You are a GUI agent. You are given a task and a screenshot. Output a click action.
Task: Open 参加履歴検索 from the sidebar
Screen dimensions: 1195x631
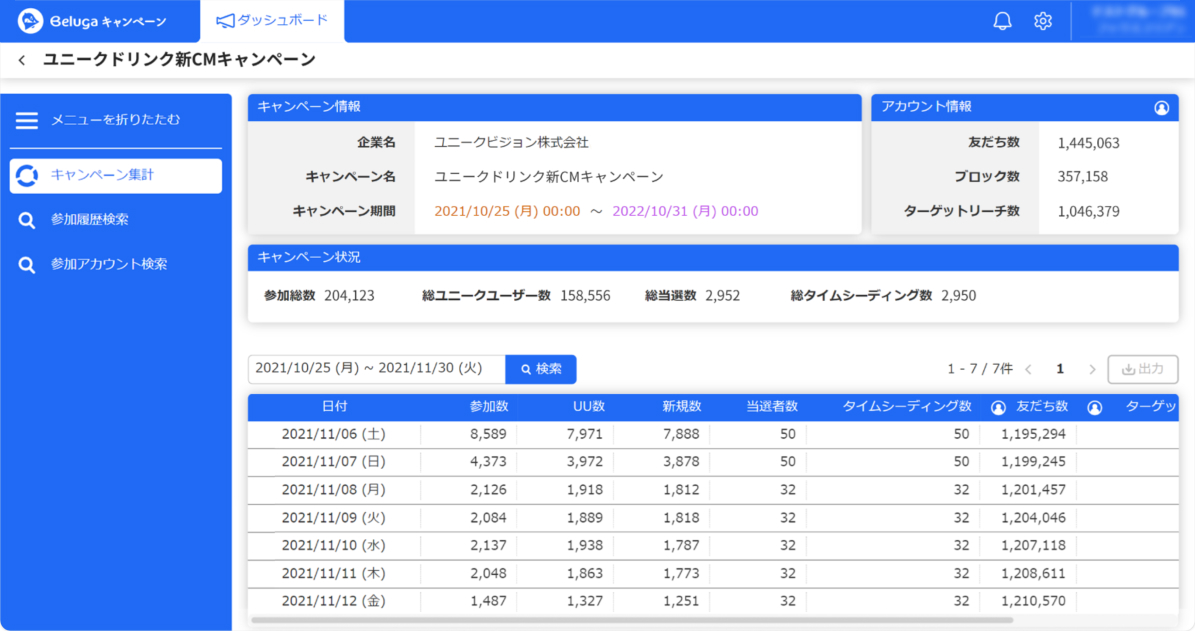pyautogui.click(x=90, y=220)
